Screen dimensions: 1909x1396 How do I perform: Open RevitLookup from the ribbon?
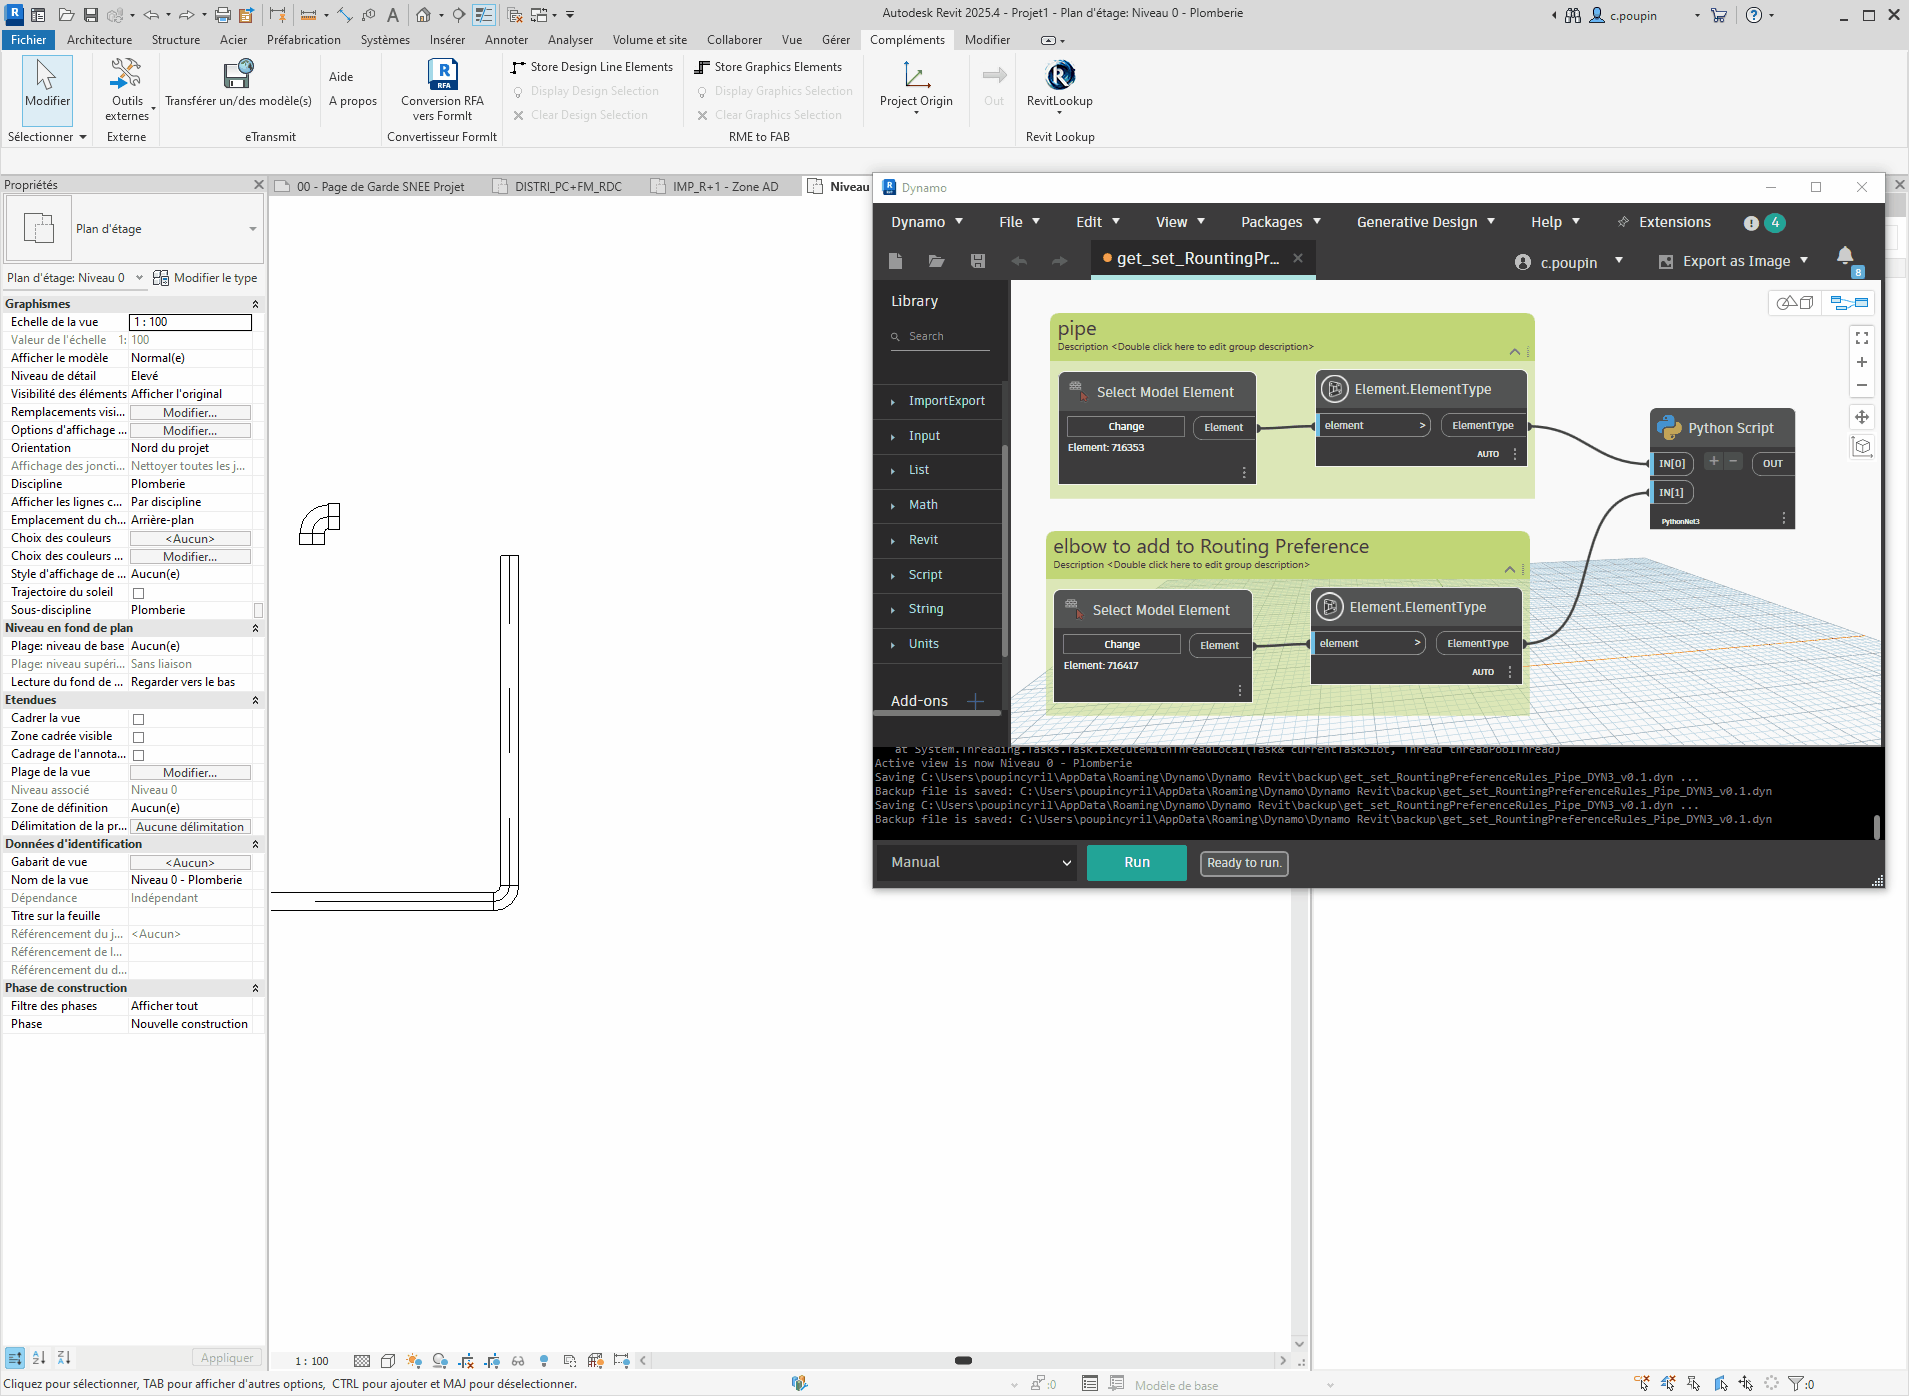1059,86
